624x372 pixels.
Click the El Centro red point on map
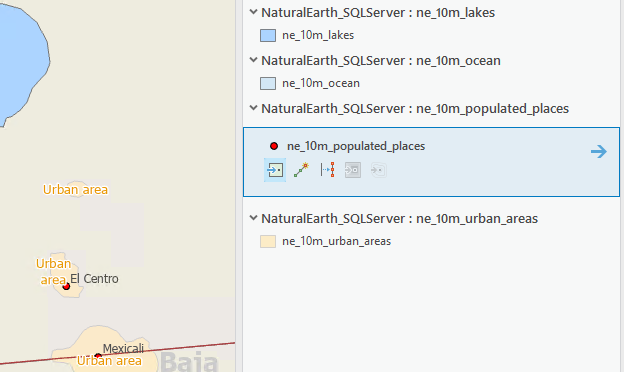click(66, 286)
